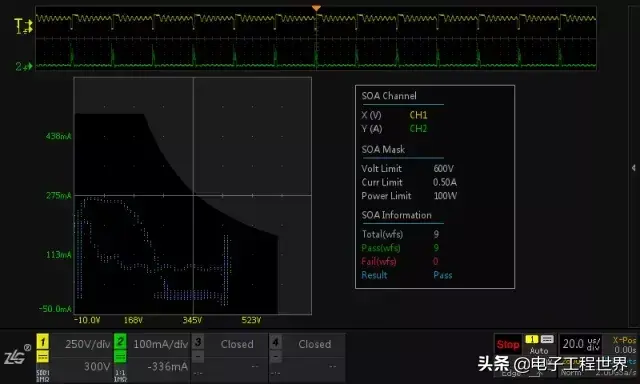Click Volt Limit value 600V
The width and height of the screenshot is (640, 384).
[444, 169]
